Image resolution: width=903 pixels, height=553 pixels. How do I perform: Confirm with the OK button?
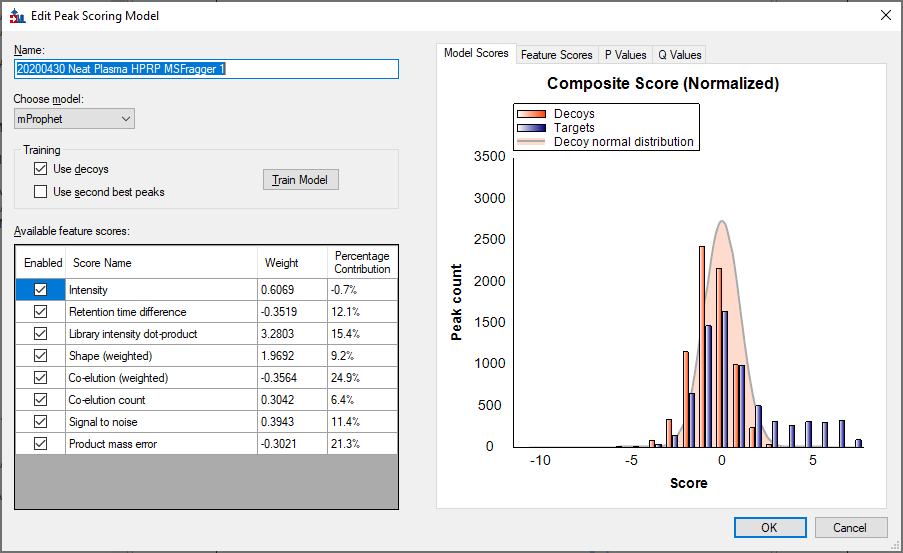[769, 527]
